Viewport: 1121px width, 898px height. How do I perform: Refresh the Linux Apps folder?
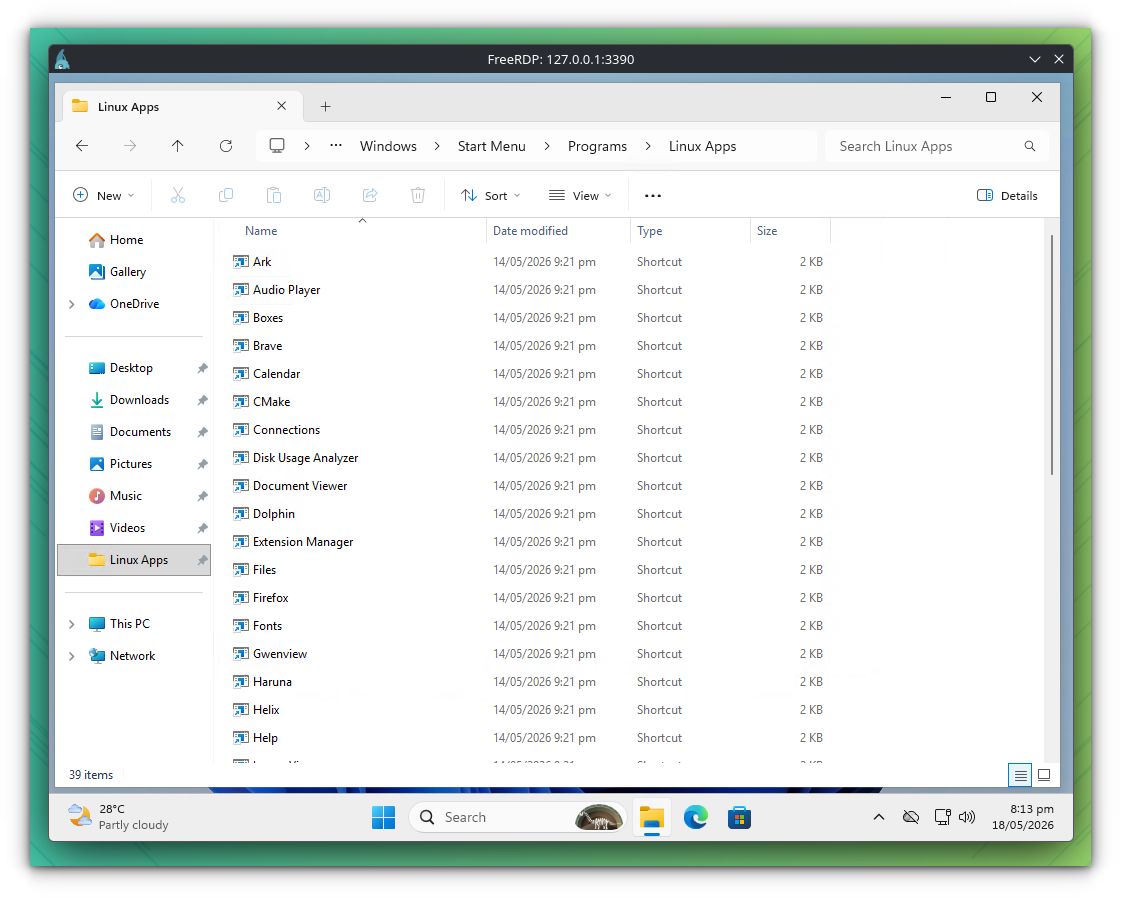coord(226,146)
